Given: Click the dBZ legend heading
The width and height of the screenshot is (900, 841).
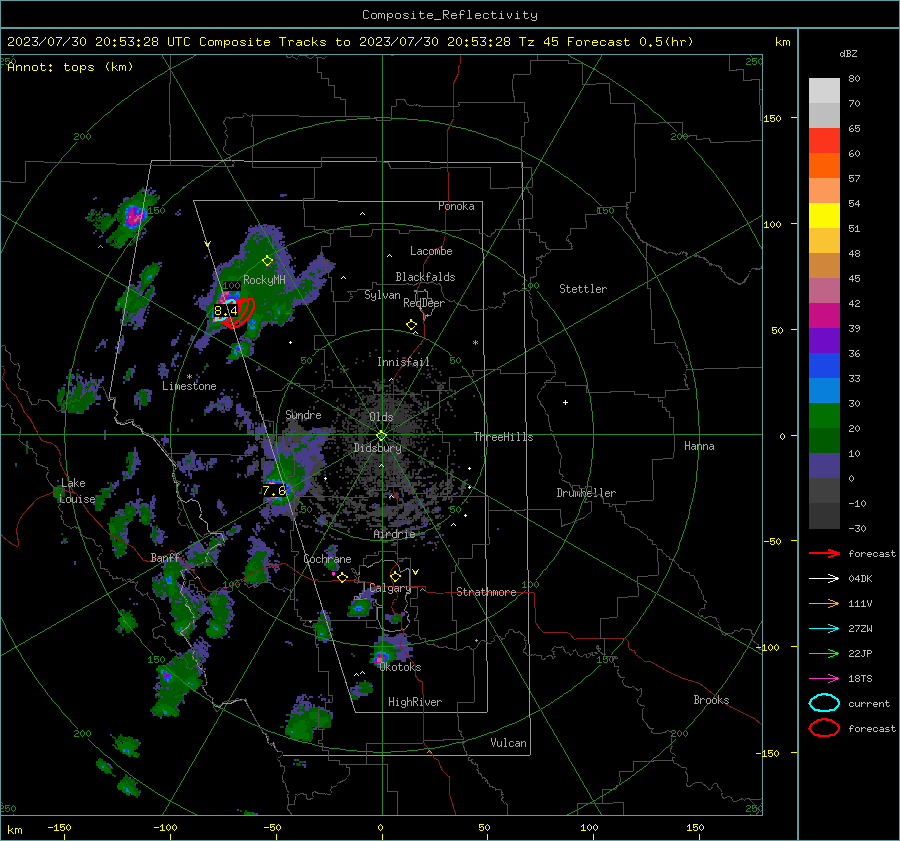Looking at the screenshot, I should 848,54.
